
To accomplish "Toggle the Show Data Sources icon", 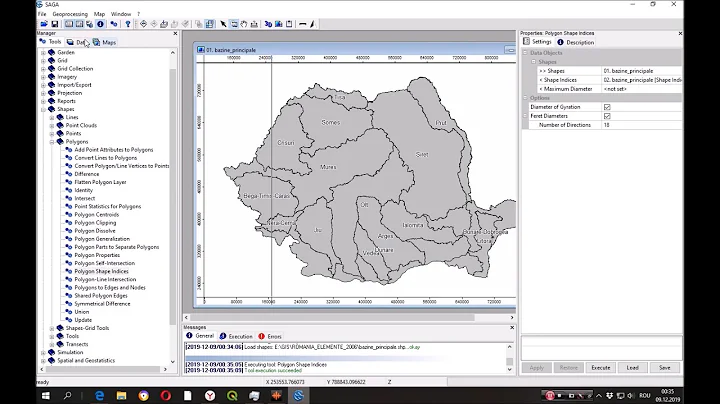I will point(90,24).
